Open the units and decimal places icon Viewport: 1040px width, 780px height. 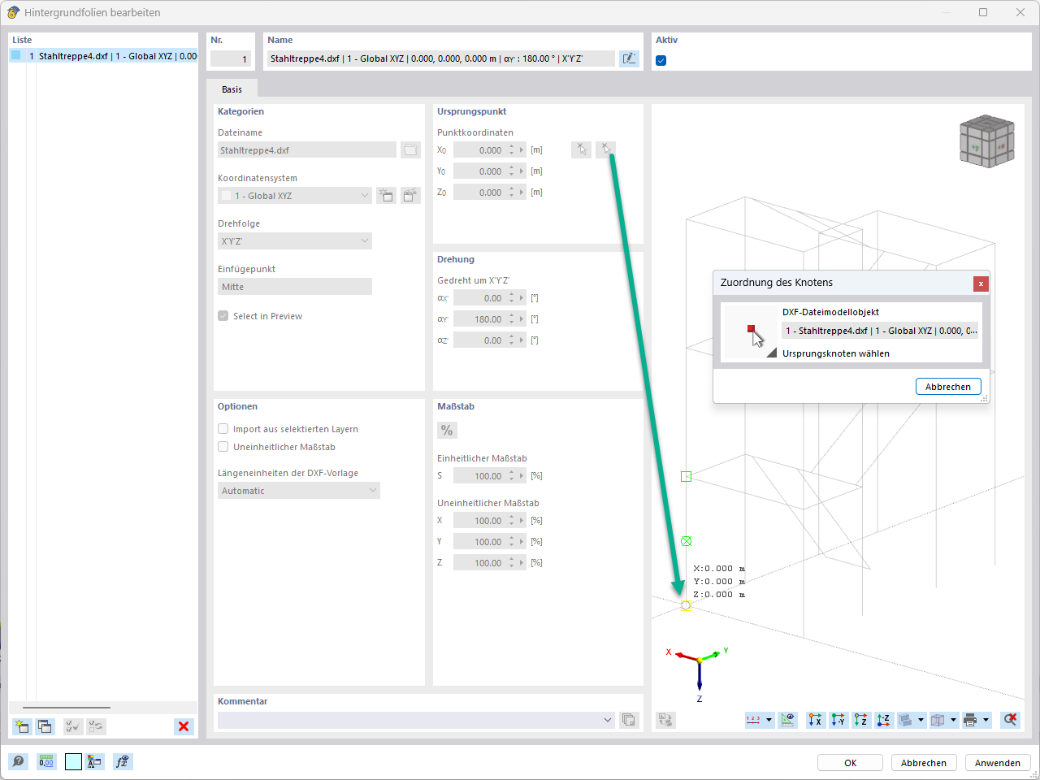(x=46, y=761)
